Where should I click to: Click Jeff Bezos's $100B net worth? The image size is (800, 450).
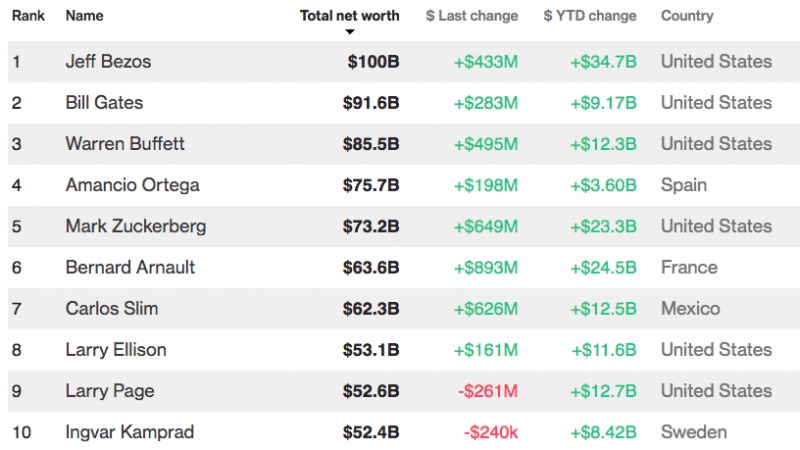(x=373, y=62)
